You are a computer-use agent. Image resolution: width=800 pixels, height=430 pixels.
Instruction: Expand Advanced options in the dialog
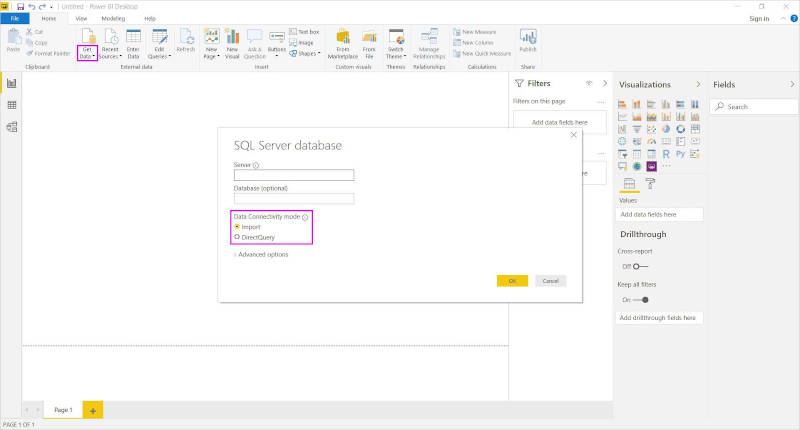pyautogui.click(x=261, y=255)
